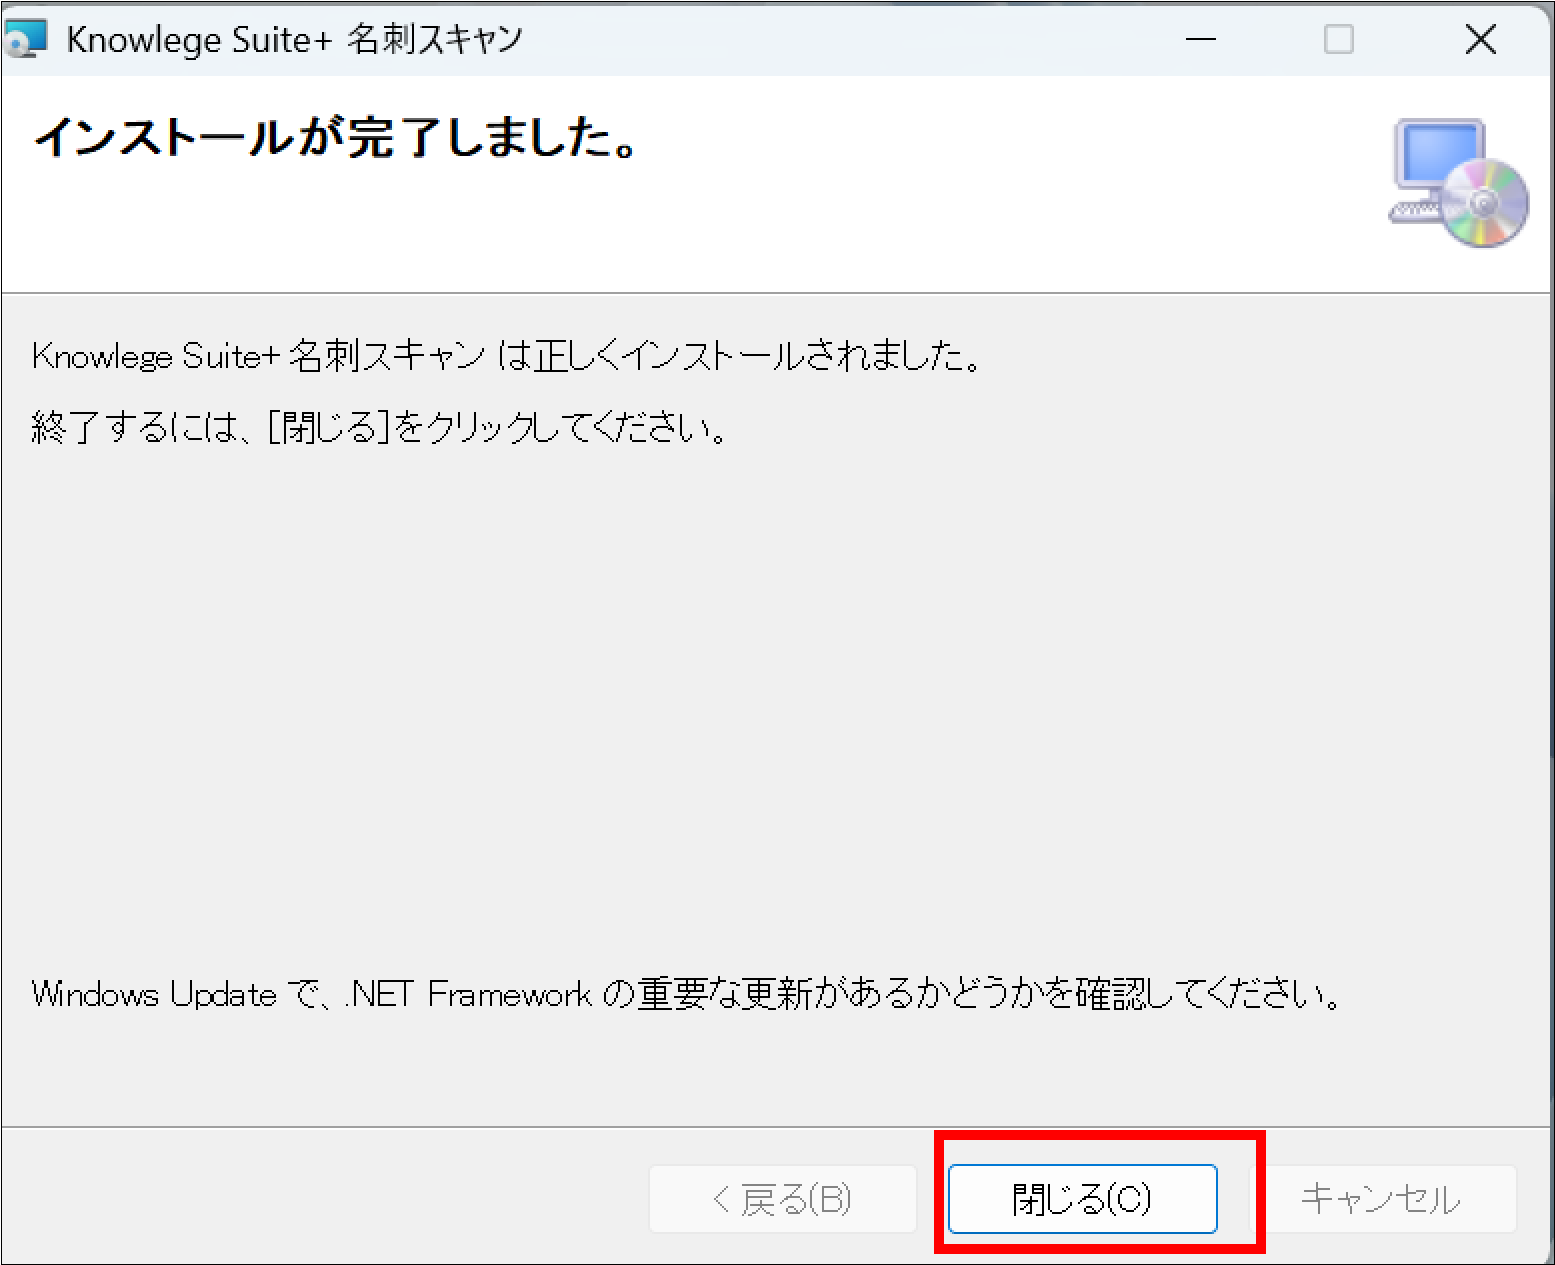1555x1265 pixels.
Task: Minimize the installer window
Action: coord(1201,40)
